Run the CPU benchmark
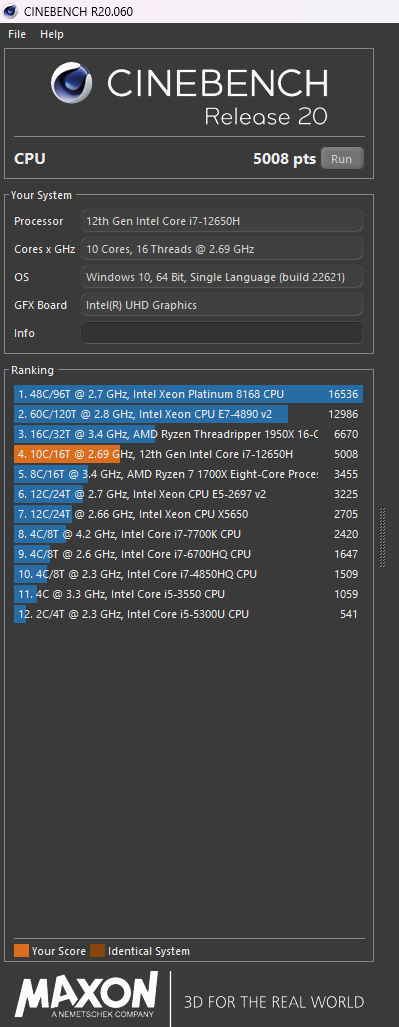Image resolution: width=399 pixels, height=1027 pixels. point(341,159)
